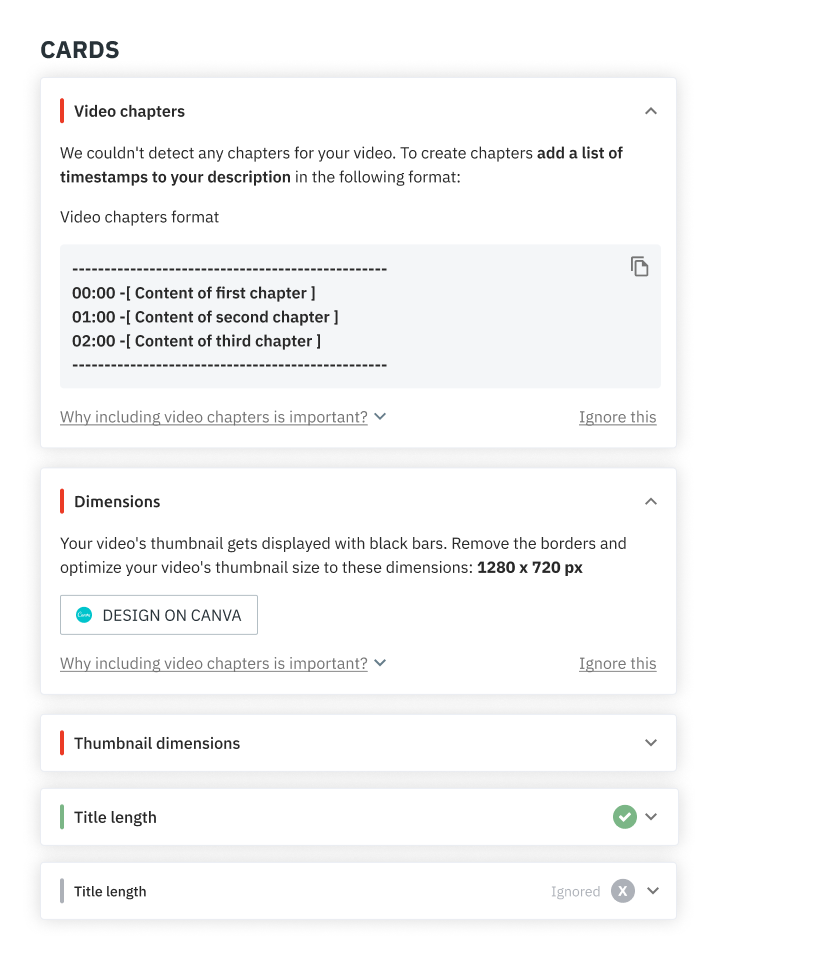Viewport: 829px width, 960px height.
Task: Expand the ignored Title length card chevron
Action: (653, 891)
